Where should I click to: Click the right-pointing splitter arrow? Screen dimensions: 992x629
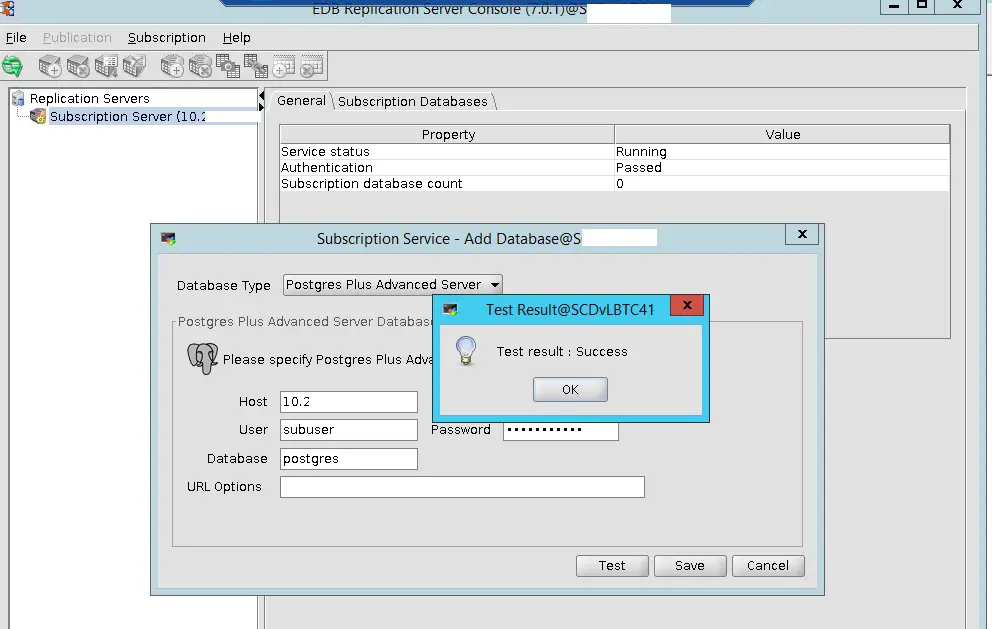coord(261,108)
